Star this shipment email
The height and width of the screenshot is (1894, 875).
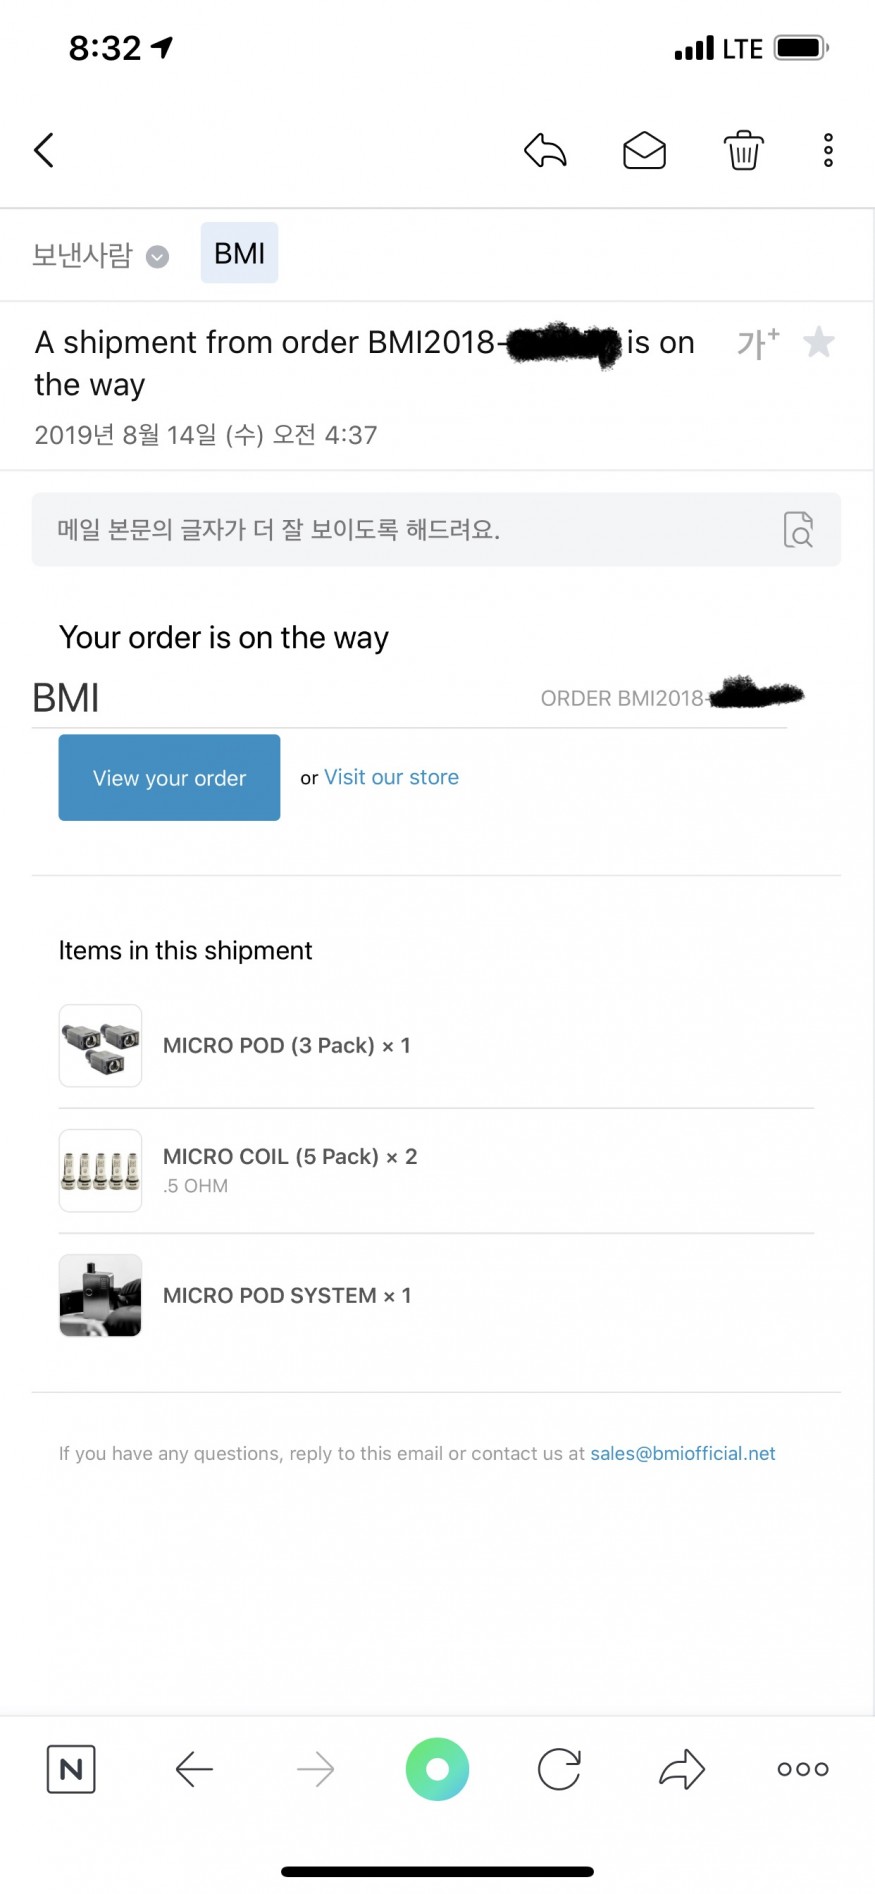819,342
